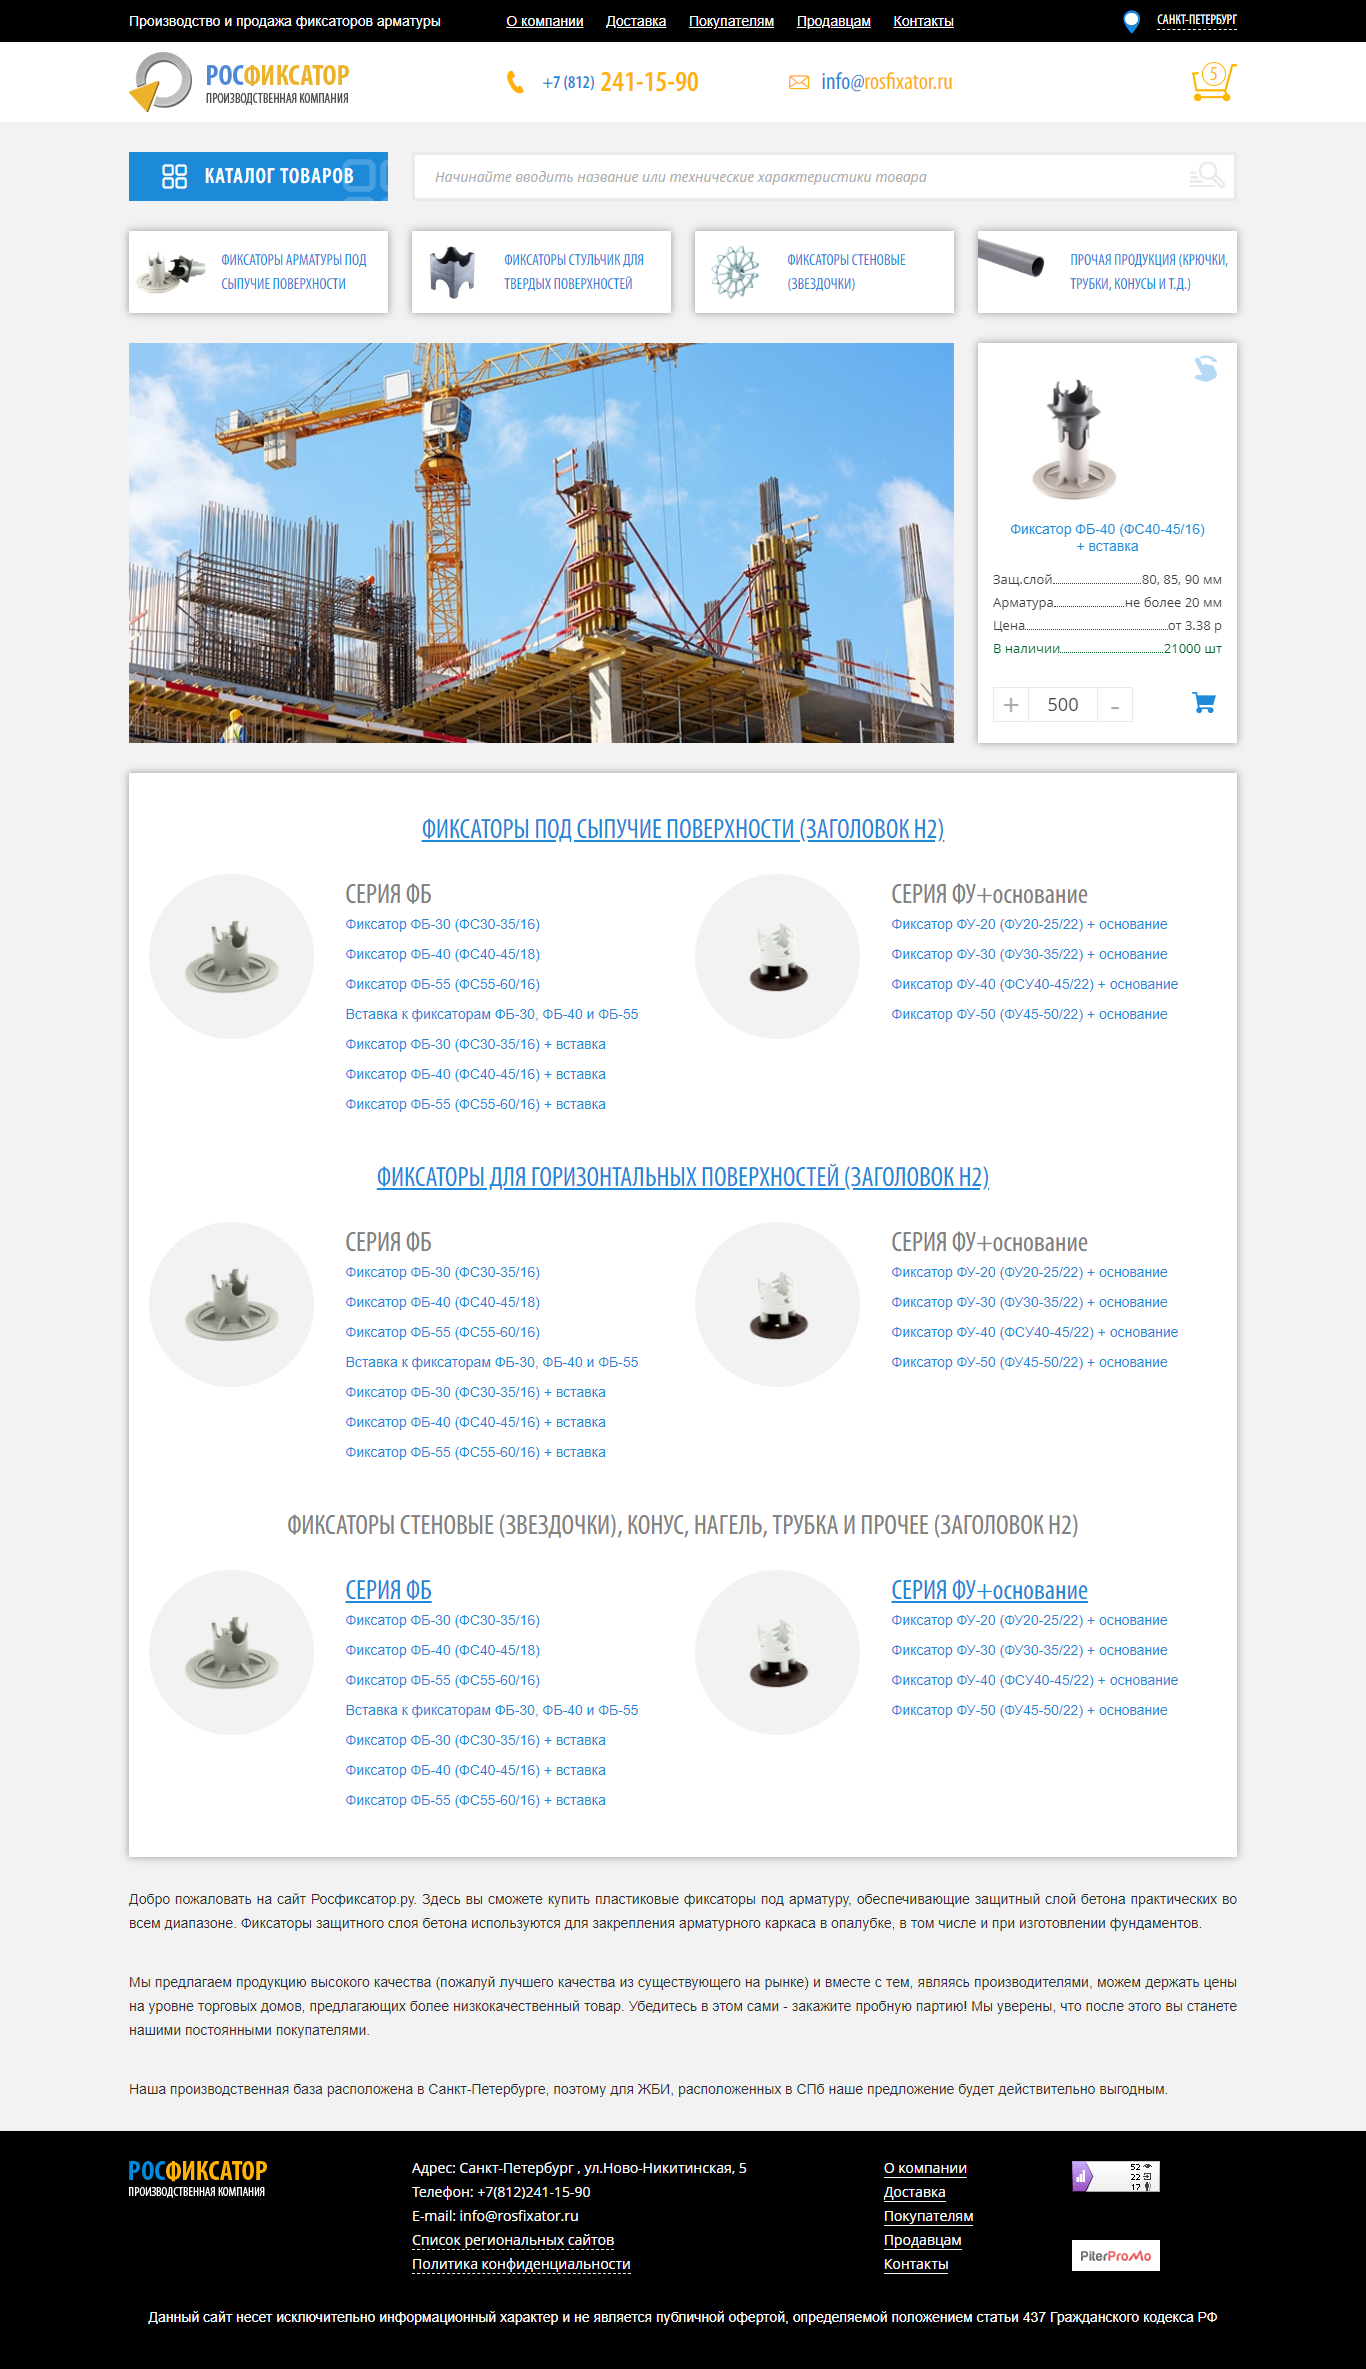Image resolution: width=1366 pixels, height=2369 pixels.
Task: Open the shopping cart showing 5 items
Action: (1214, 82)
